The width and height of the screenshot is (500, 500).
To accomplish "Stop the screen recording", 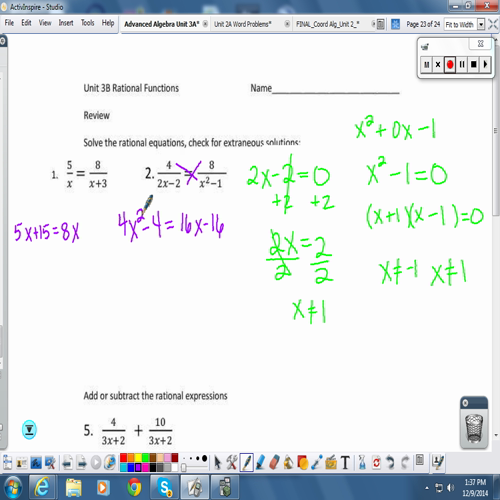I will 473,64.
